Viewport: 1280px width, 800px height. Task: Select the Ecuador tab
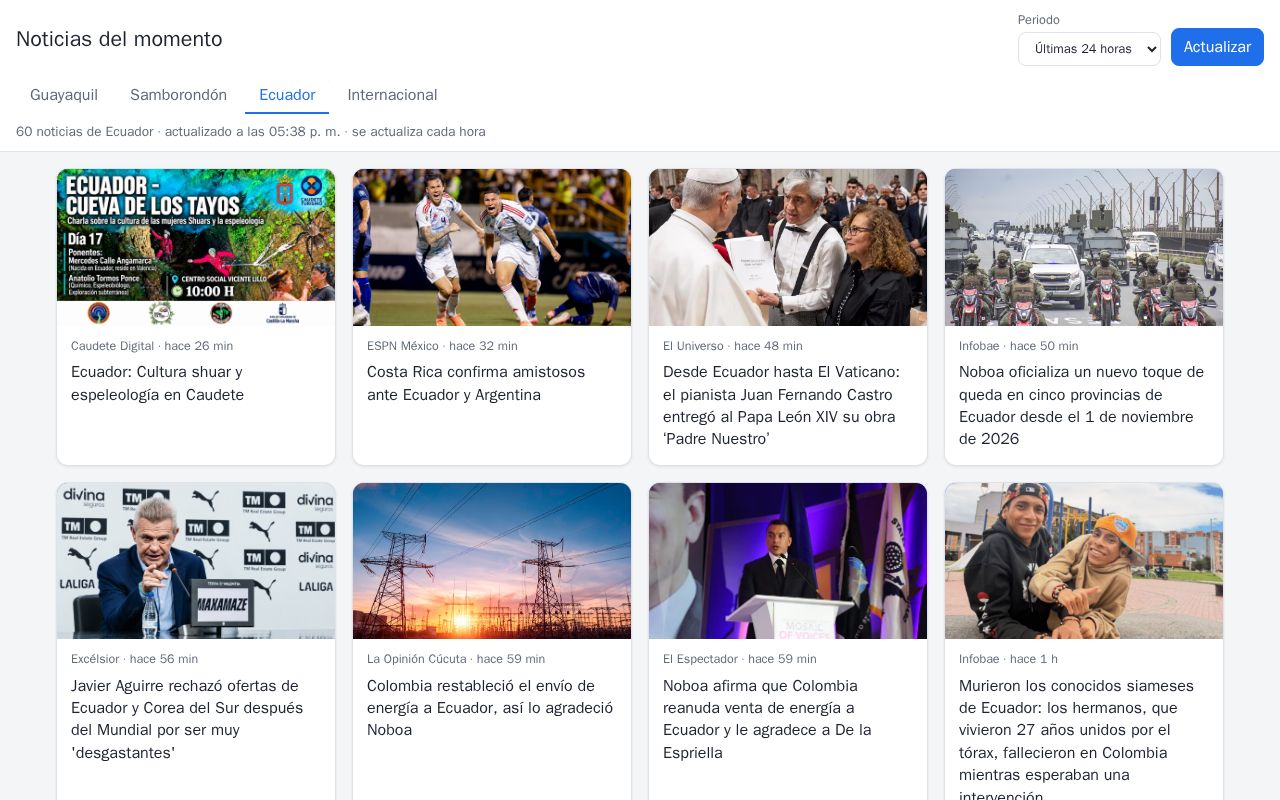point(287,95)
